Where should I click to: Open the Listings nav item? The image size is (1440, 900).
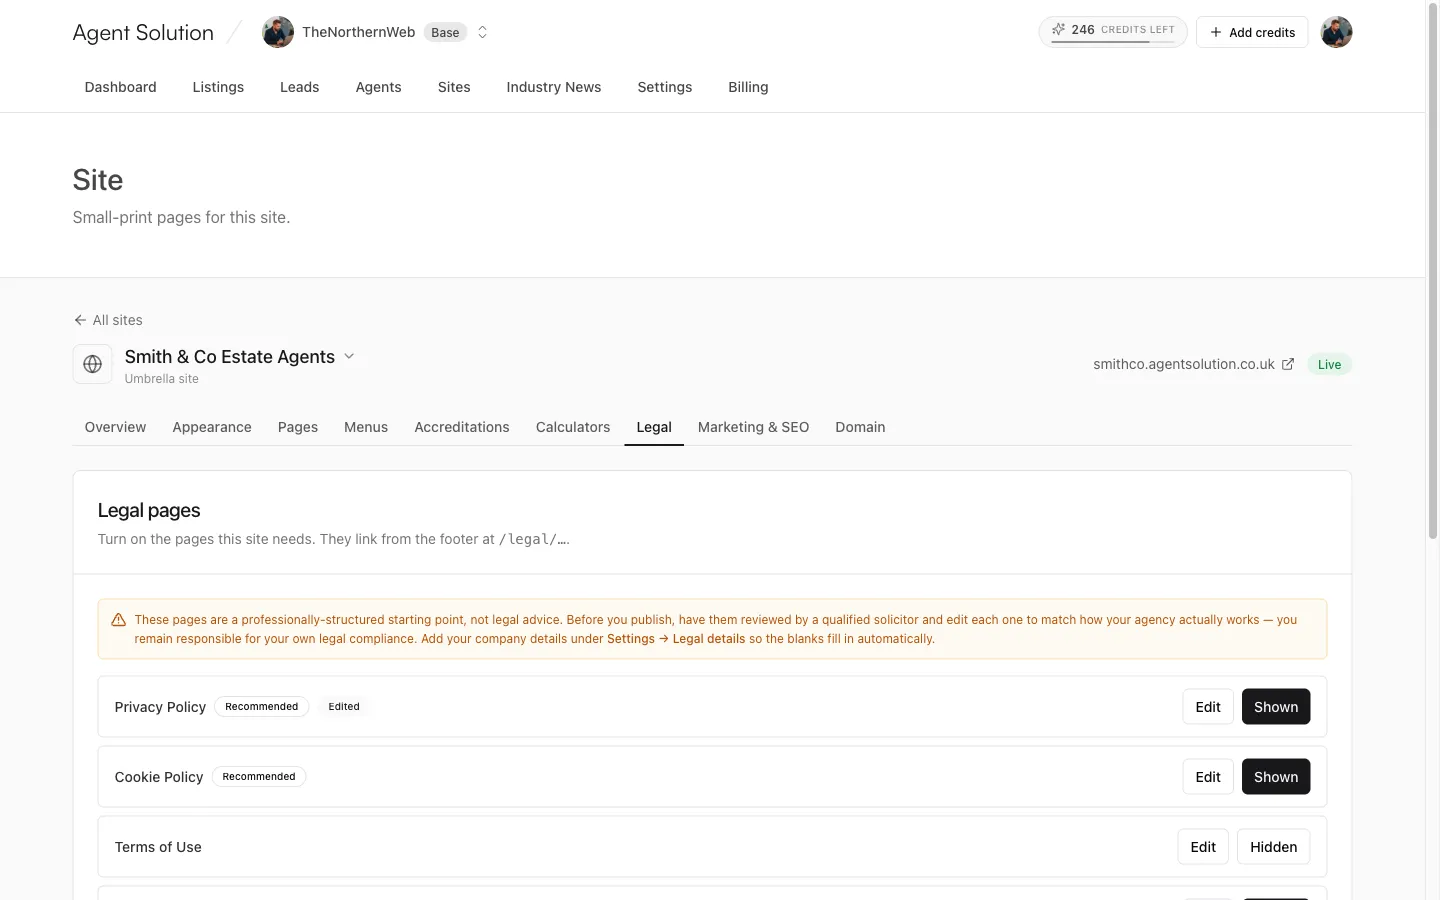pyautogui.click(x=218, y=87)
